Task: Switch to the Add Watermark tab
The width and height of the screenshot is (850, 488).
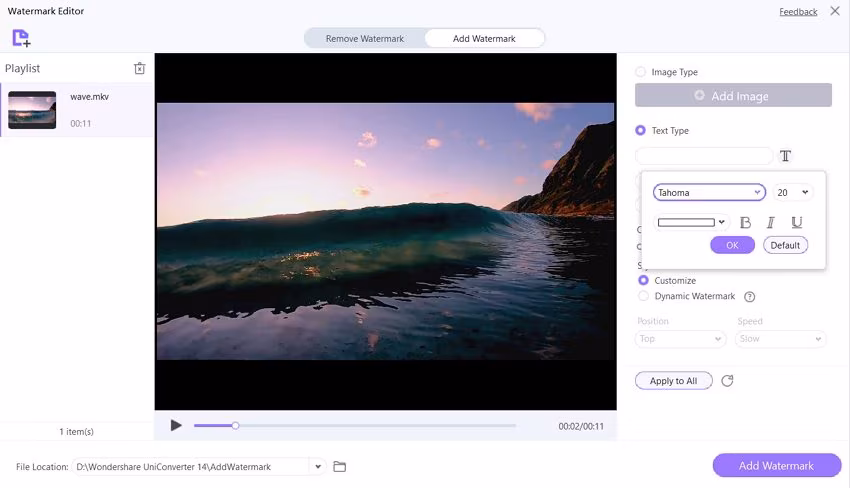Action: coord(484,38)
